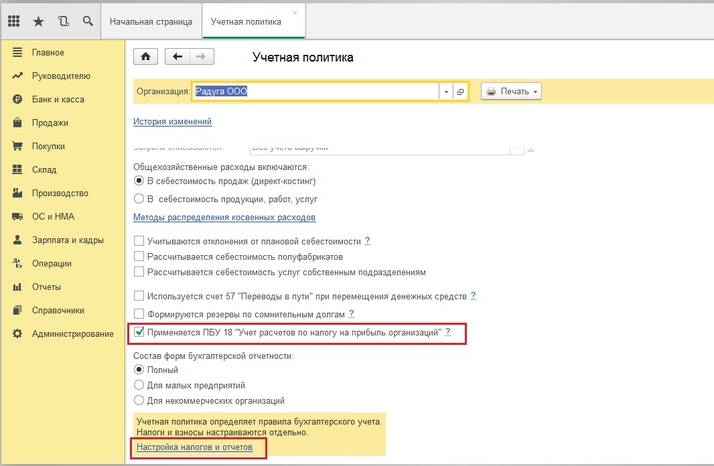The height and width of the screenshot is (466, 714).
Task: Open Продажи section in sidebar
Action: (x=50, y=123)
